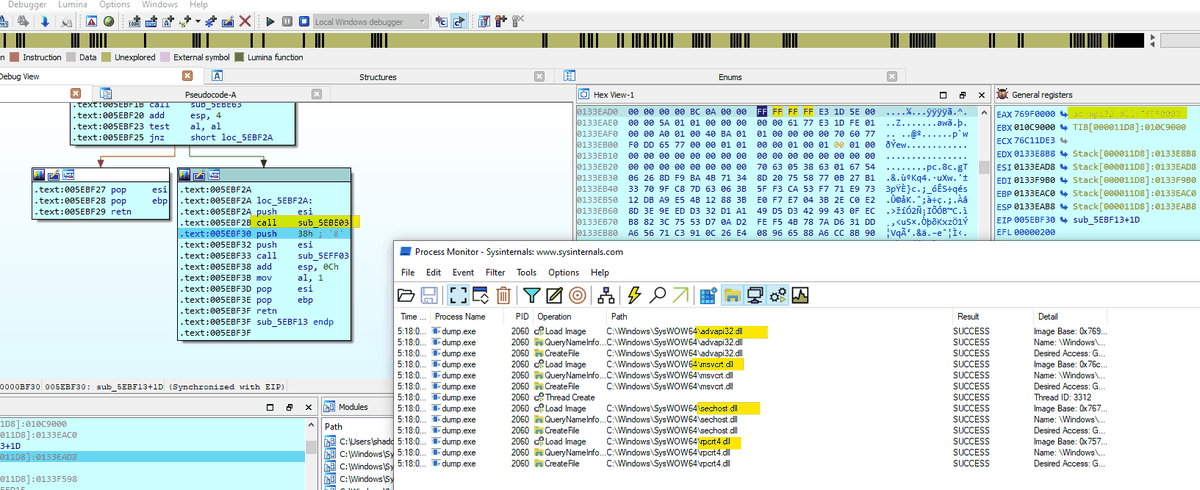
Task: Click the Unexplored color legend swatch
Action: (x=107, y=58)
